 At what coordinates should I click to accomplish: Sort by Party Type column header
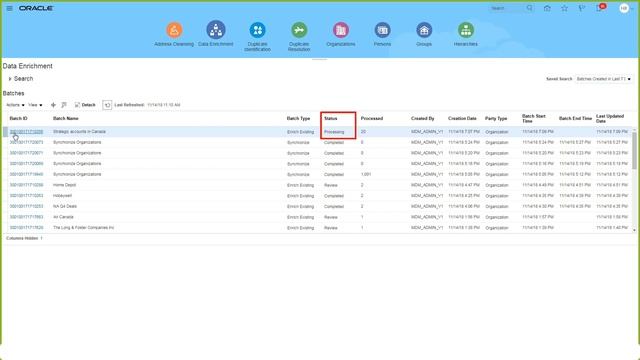click(496, 118)
